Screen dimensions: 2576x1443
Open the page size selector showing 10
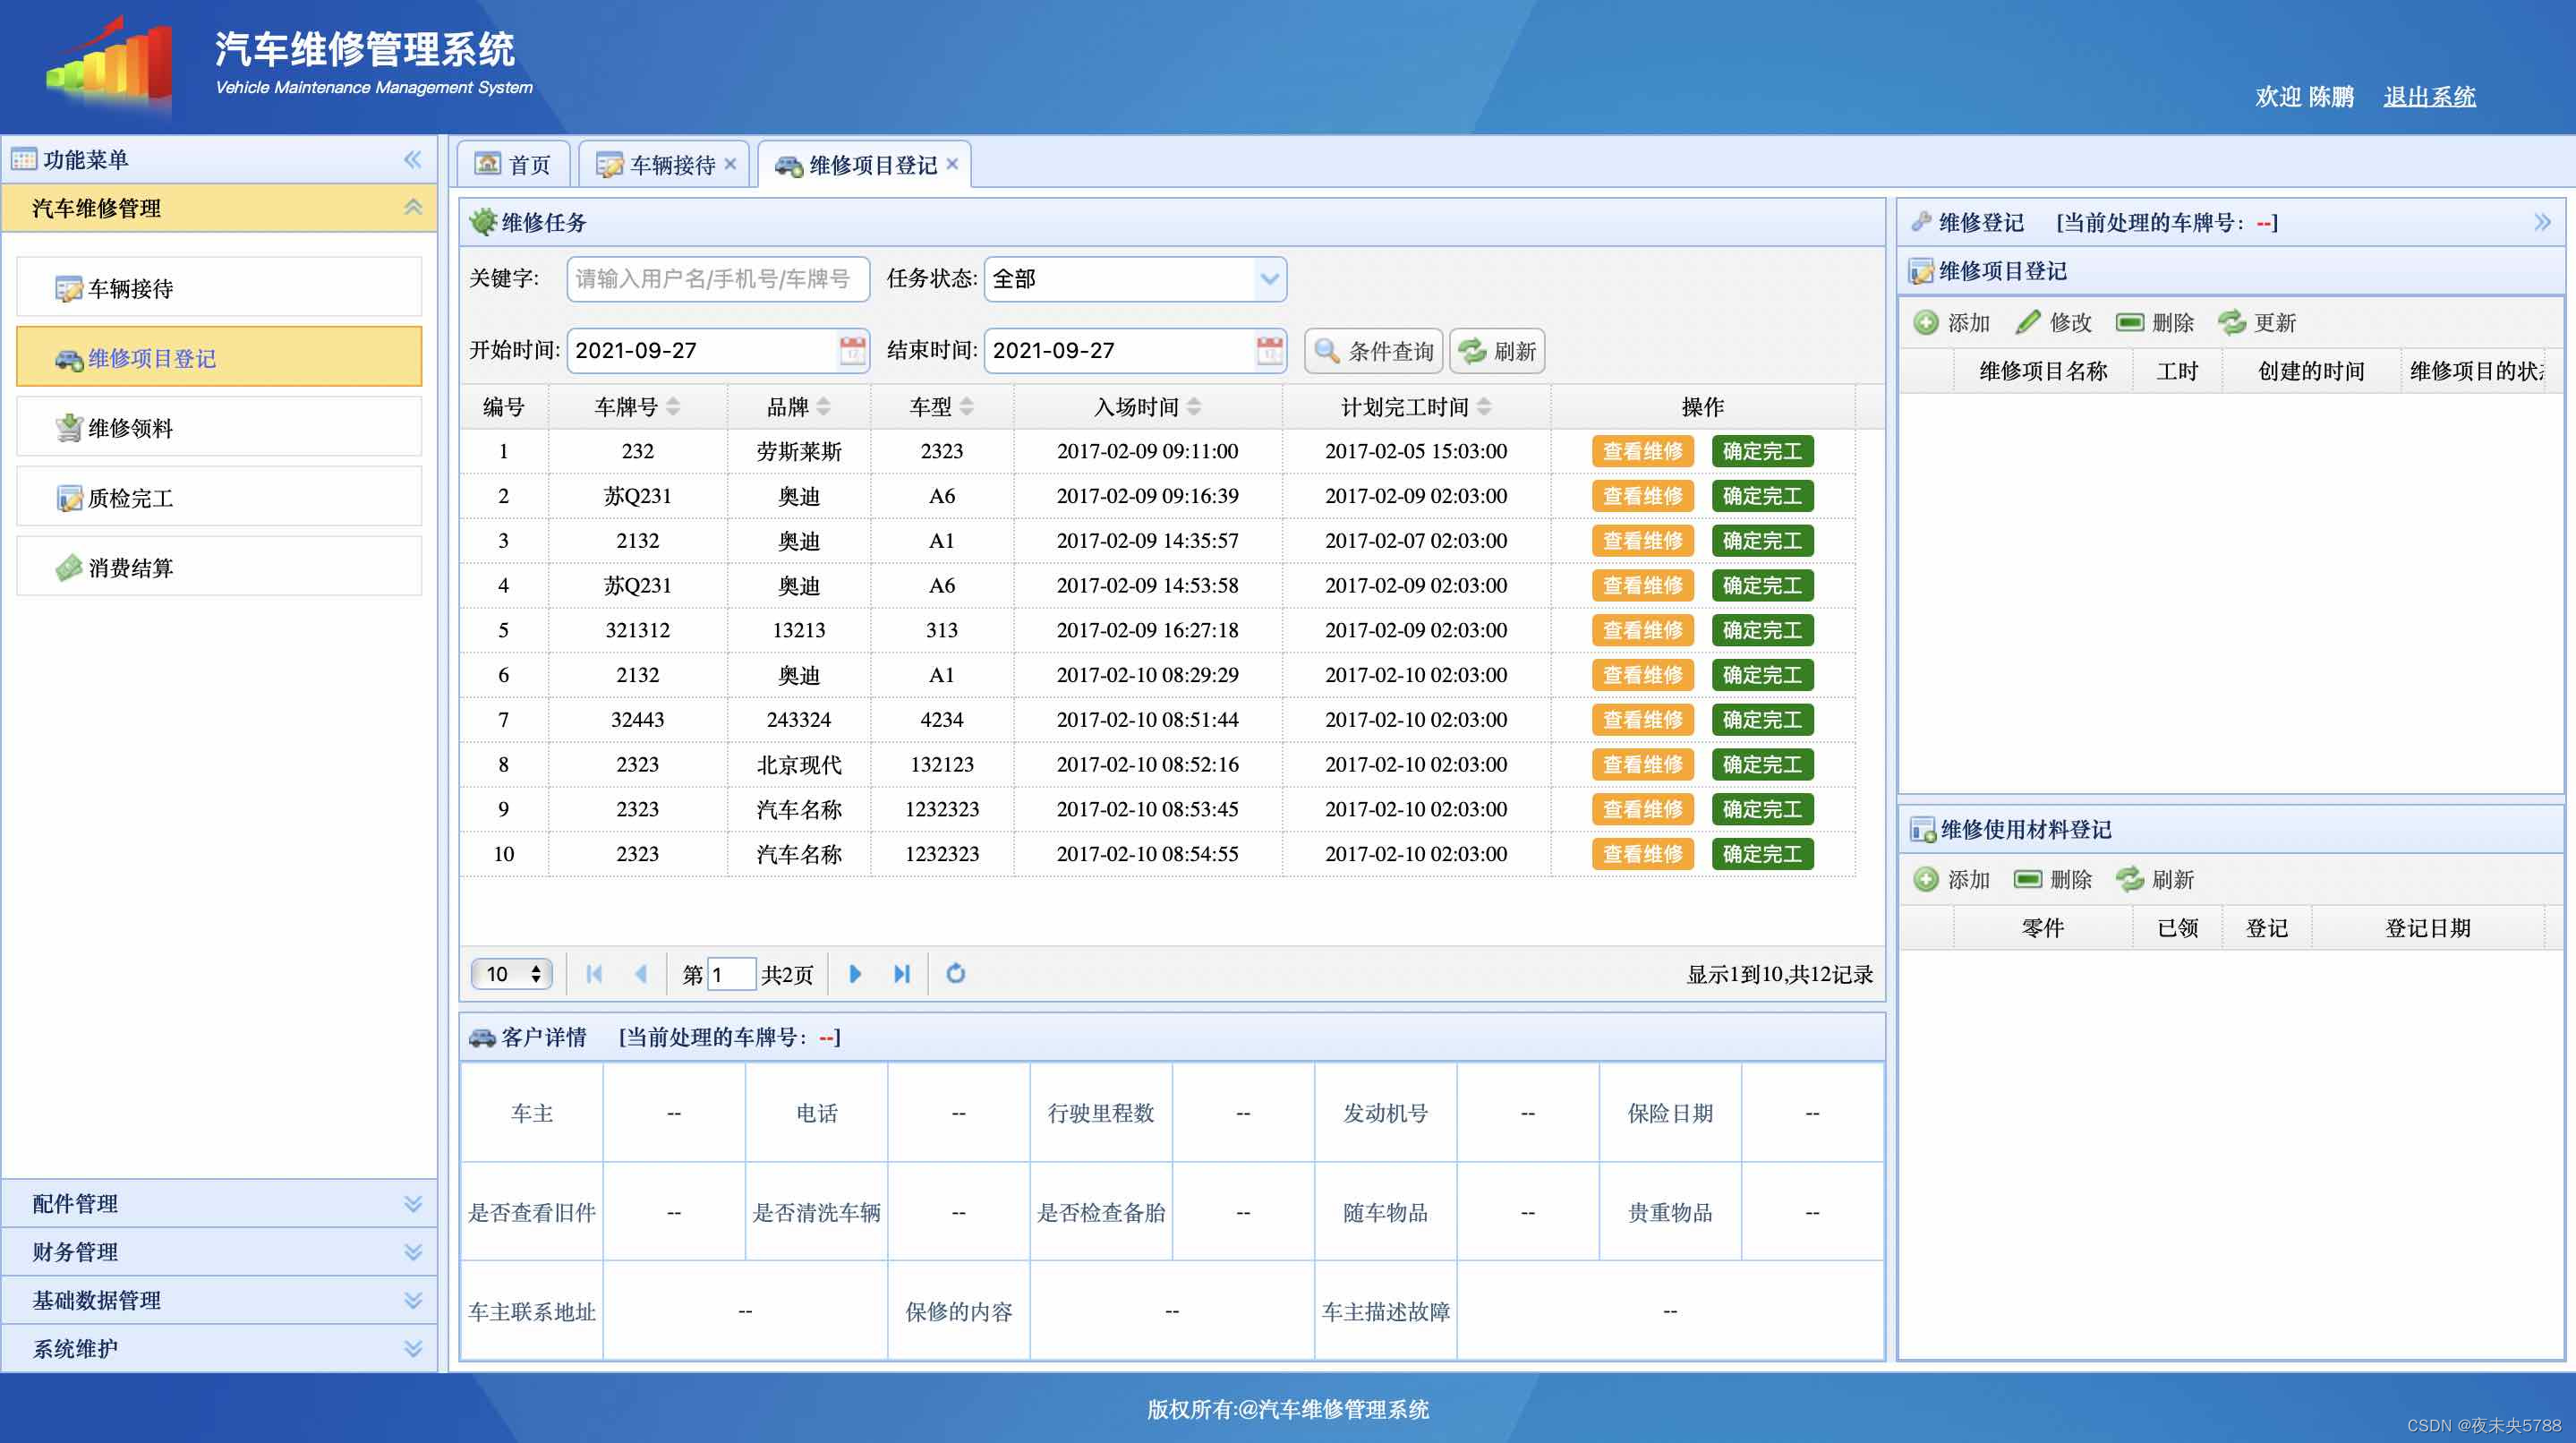[x=512, y=973]
